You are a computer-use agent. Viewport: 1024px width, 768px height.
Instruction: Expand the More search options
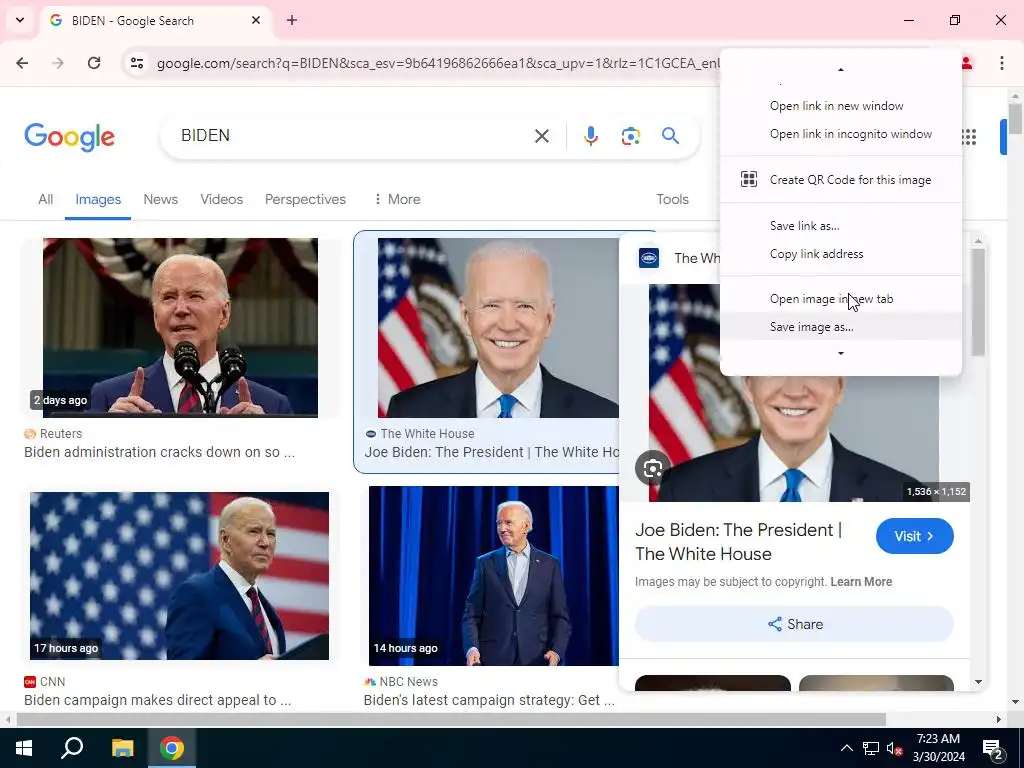pos(396,199)
